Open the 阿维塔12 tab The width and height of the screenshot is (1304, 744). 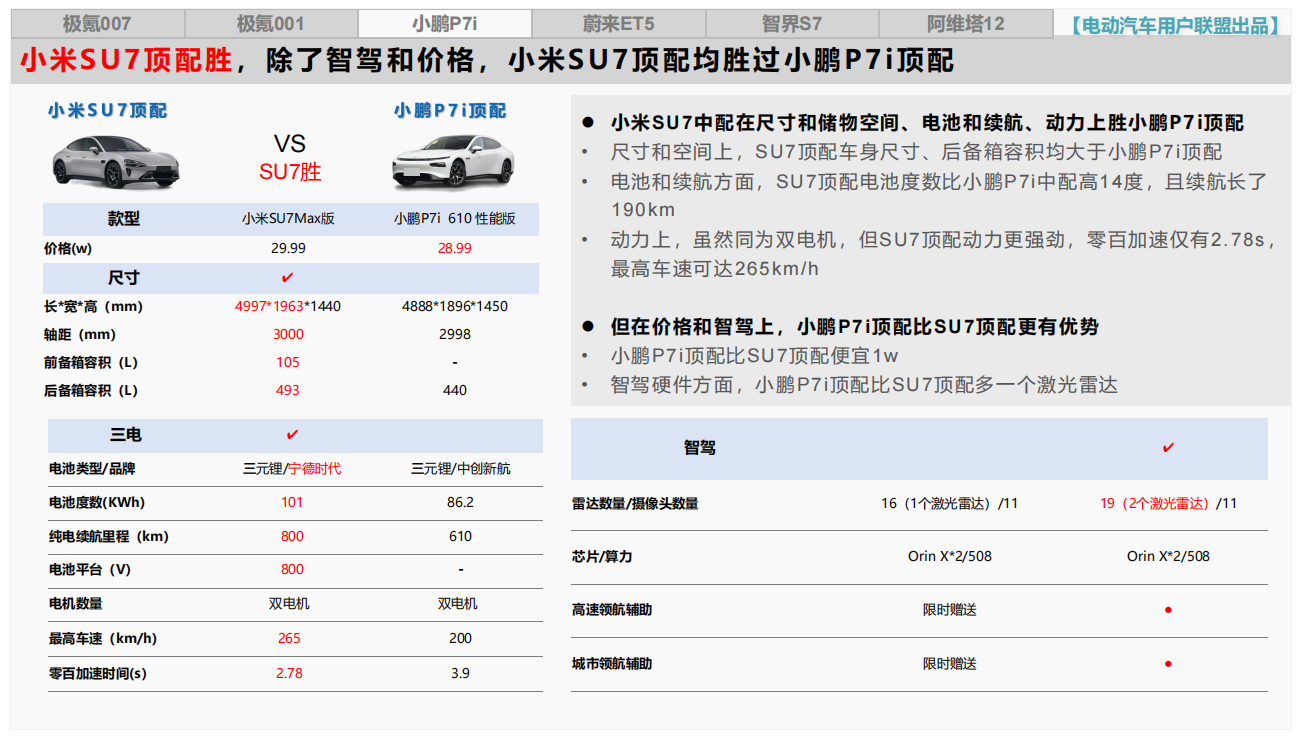point(965,24)
